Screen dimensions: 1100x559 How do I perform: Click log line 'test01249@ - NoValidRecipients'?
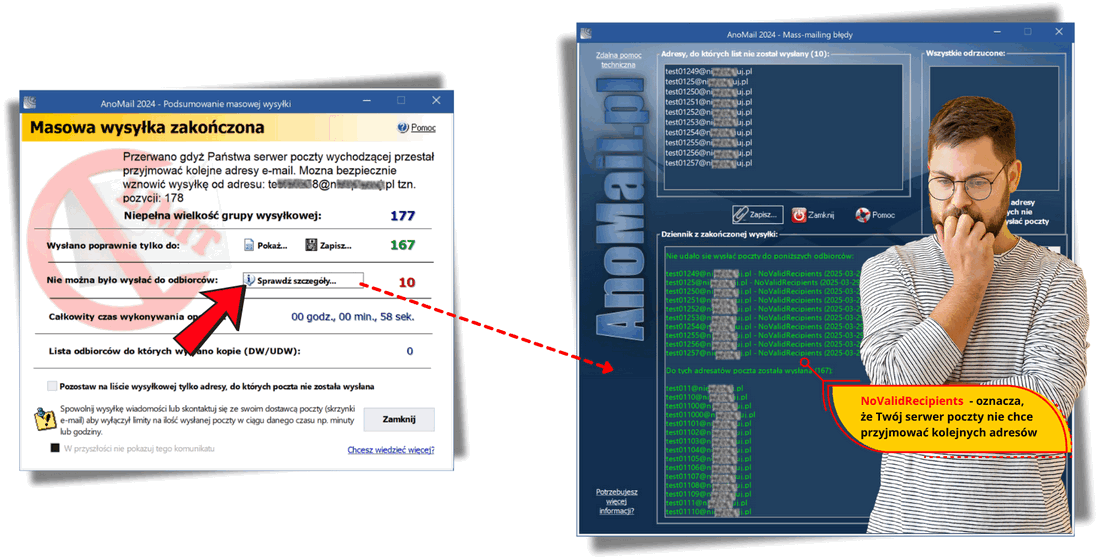[x=763, y=273]
